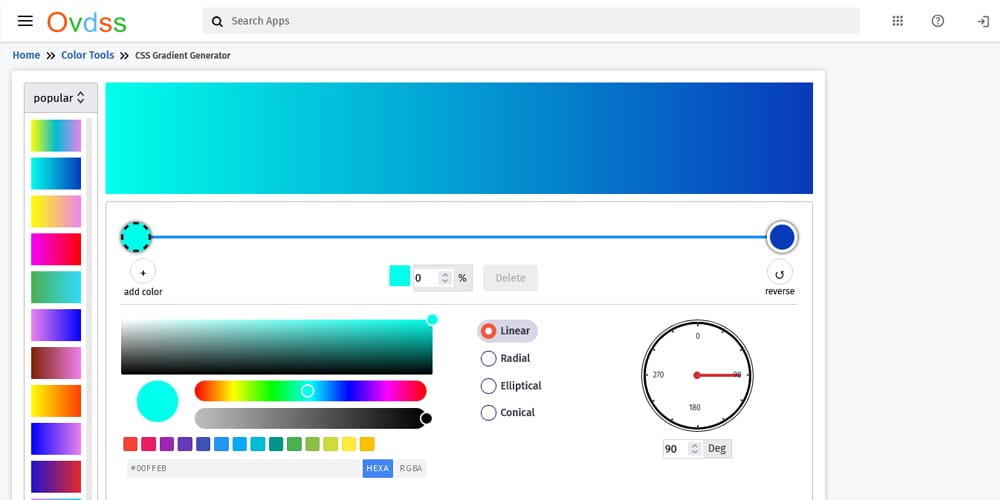
Task: Choose the yellow-to-orange preset gradient
Action: (56, 401)
